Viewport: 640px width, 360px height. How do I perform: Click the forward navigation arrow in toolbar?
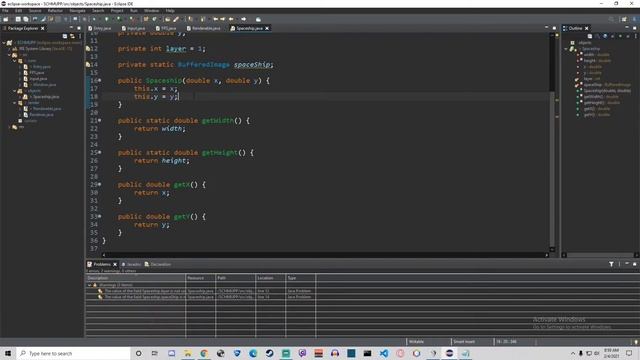(244, 19)
